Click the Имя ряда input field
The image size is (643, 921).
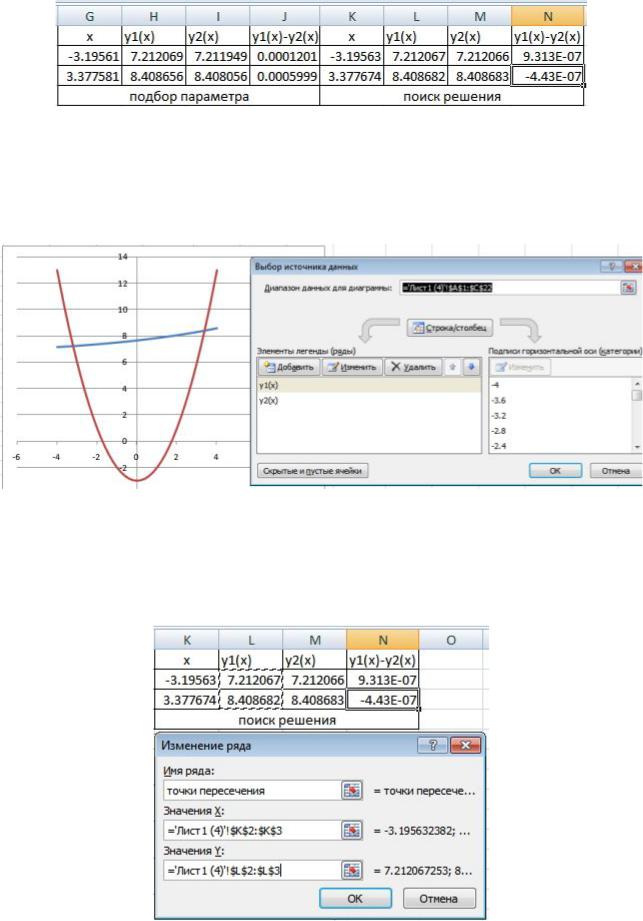252,791
